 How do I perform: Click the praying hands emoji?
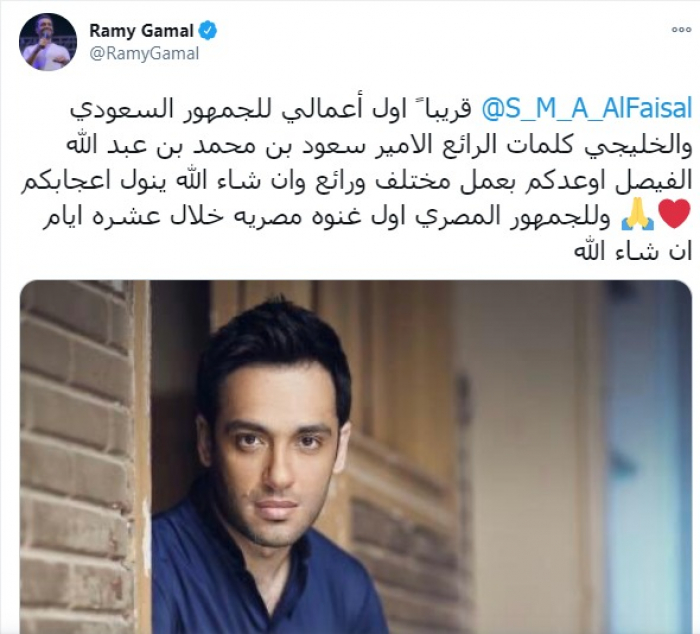tap(638, 217)
